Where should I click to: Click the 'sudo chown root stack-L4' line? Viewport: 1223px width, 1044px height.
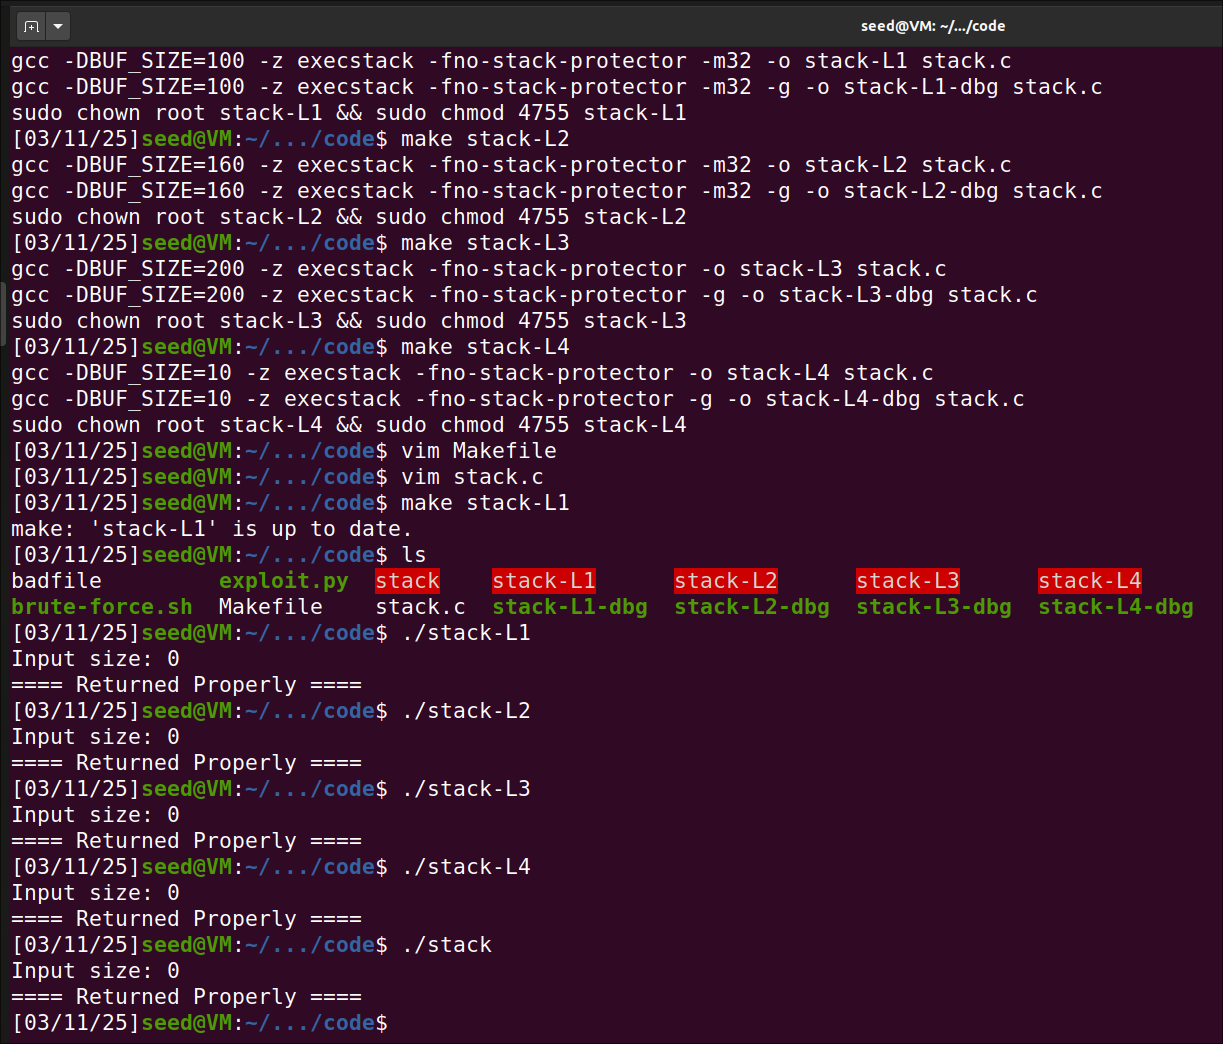(x=349, y=425)
